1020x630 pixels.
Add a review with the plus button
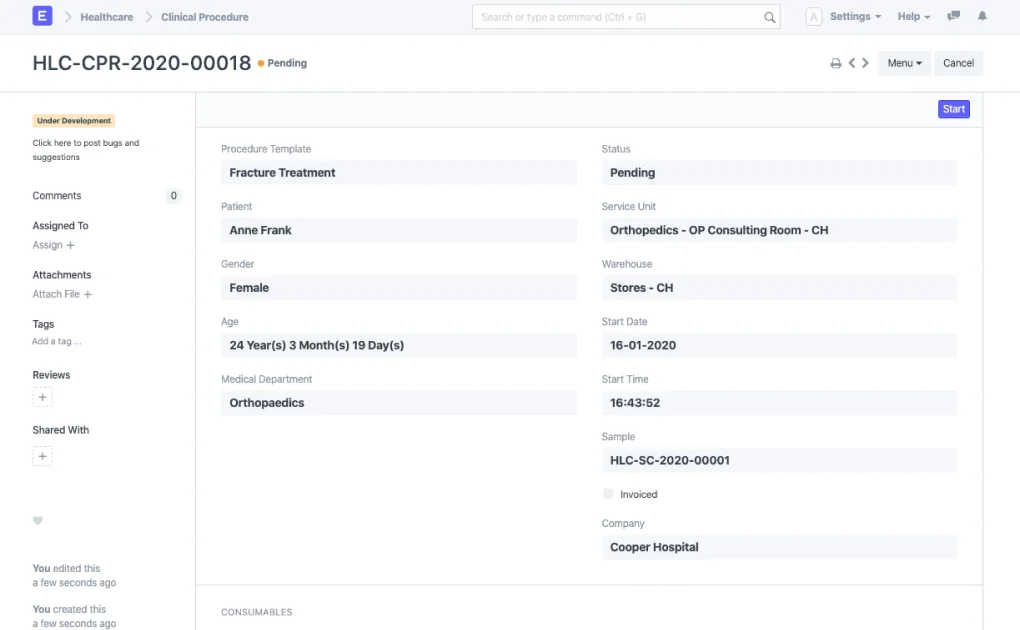coord(42,397)
